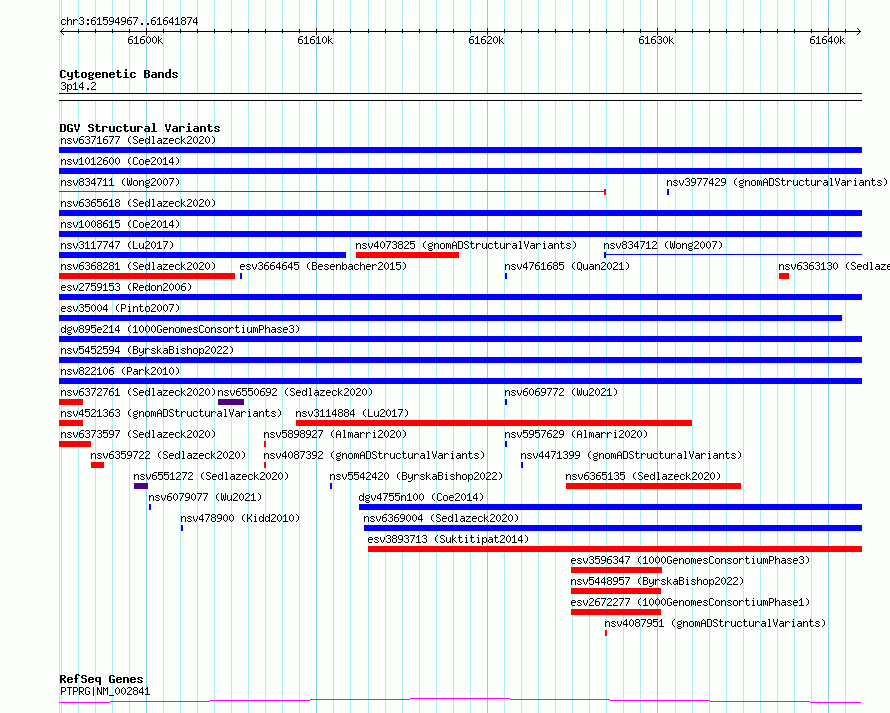This screenshot has width=890, height=713.
Task: Open nsv4521363 (gnomADStructuralVariants) label
Action: pos(171,413)
